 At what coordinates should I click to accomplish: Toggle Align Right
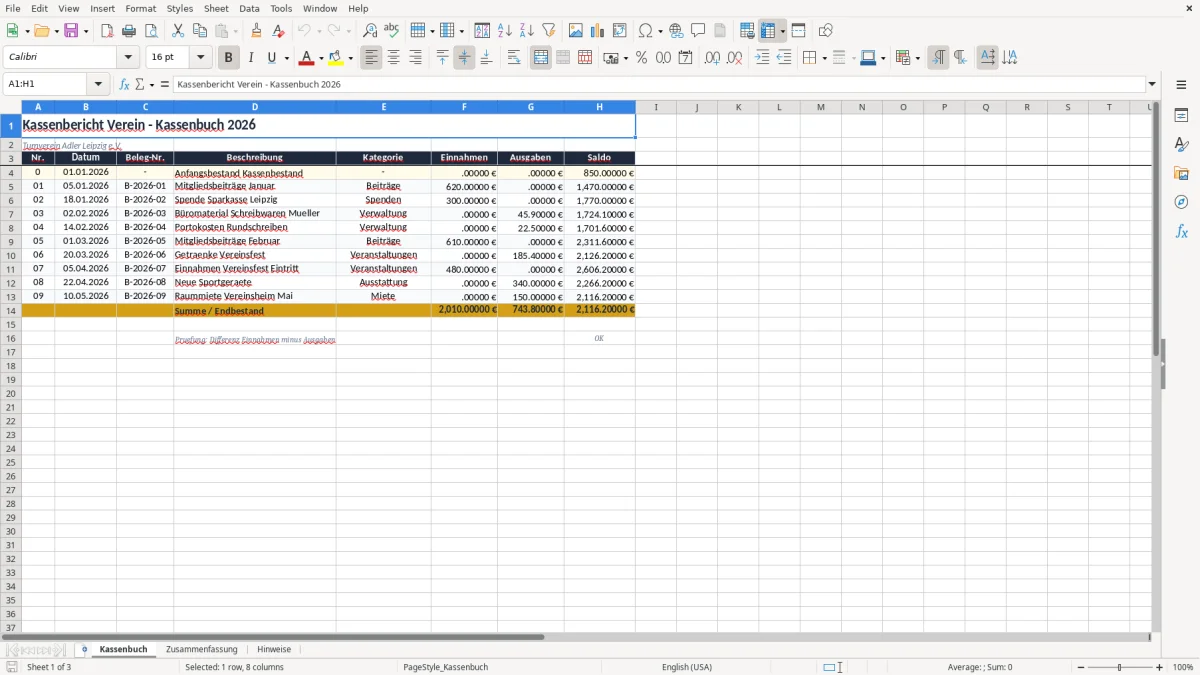(x=416, y=58)
